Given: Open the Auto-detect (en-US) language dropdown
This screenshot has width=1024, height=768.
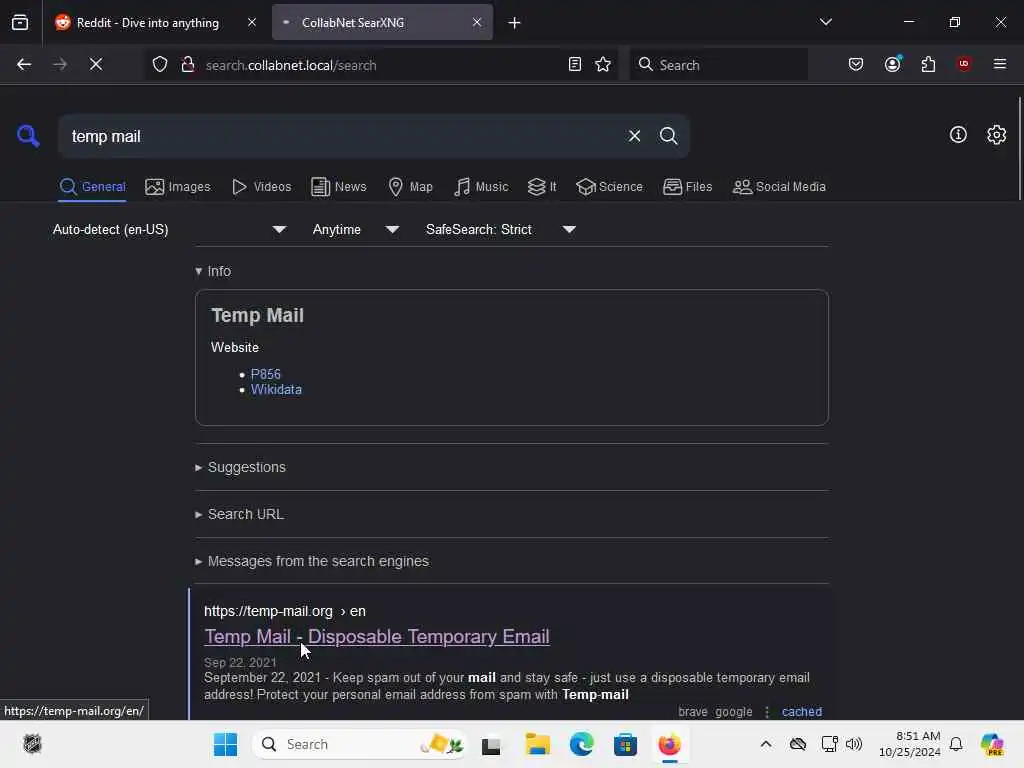Looking at the screenshot, I should pyautogui.click(x=169, y=229).
